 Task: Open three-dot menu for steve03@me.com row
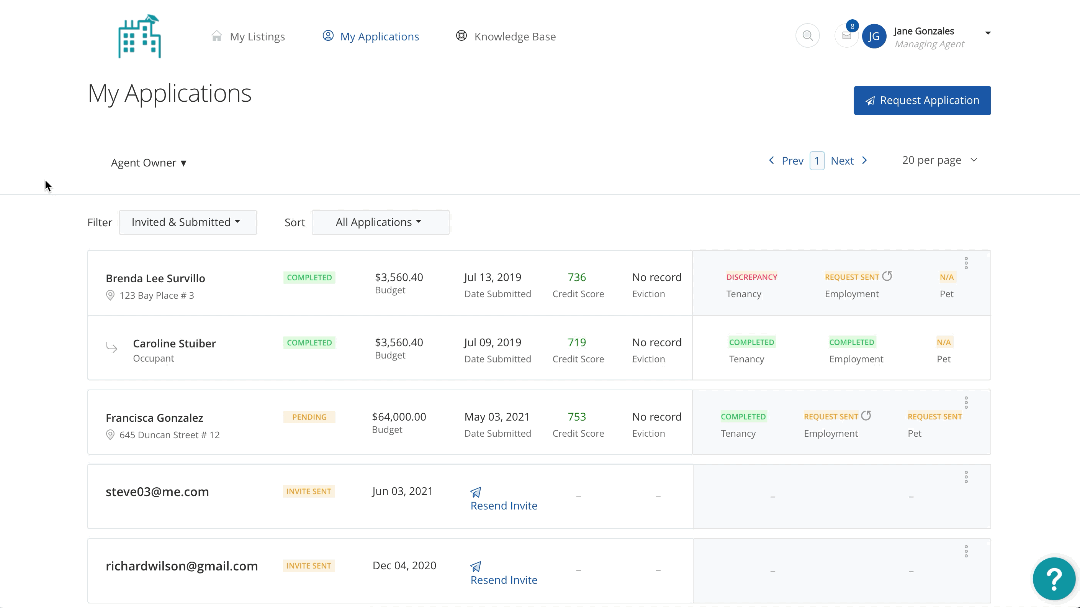966,477
